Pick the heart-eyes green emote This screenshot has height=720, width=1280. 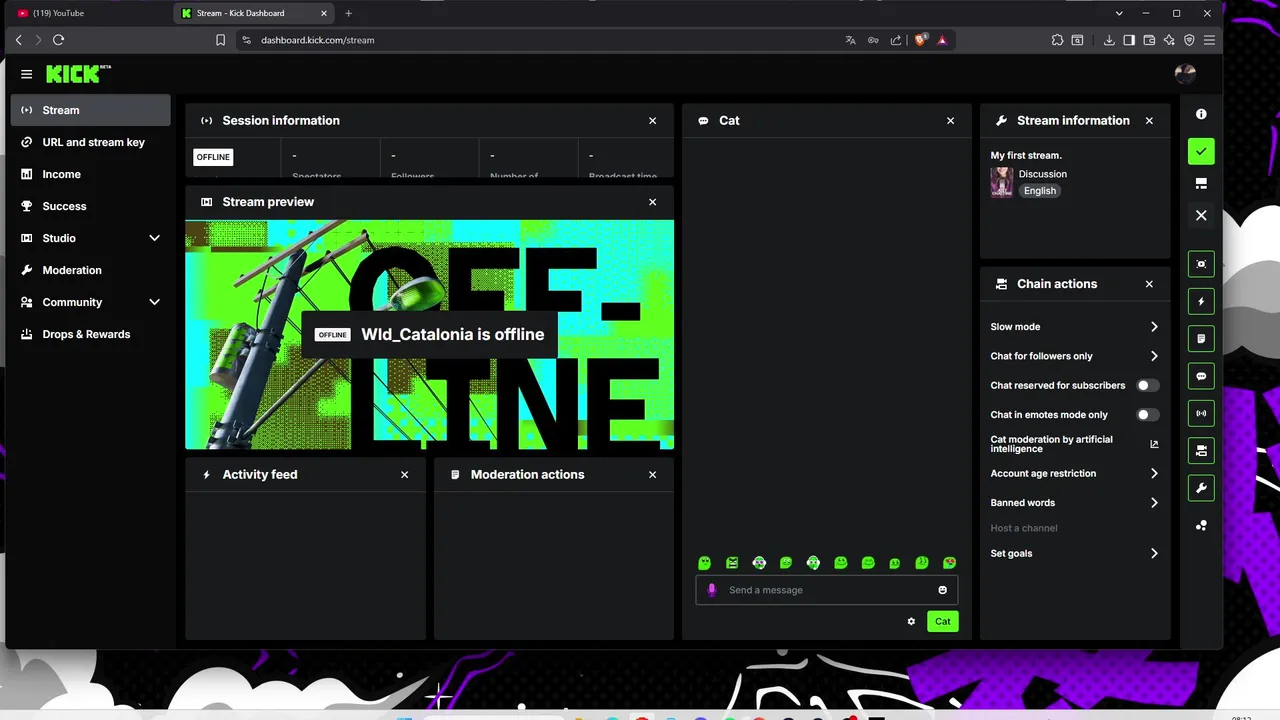point(949,563)
